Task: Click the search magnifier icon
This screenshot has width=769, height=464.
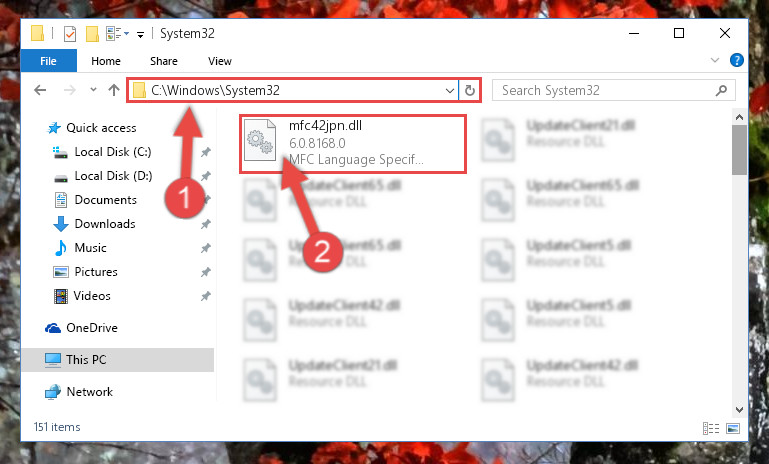Action: (721, 90)
